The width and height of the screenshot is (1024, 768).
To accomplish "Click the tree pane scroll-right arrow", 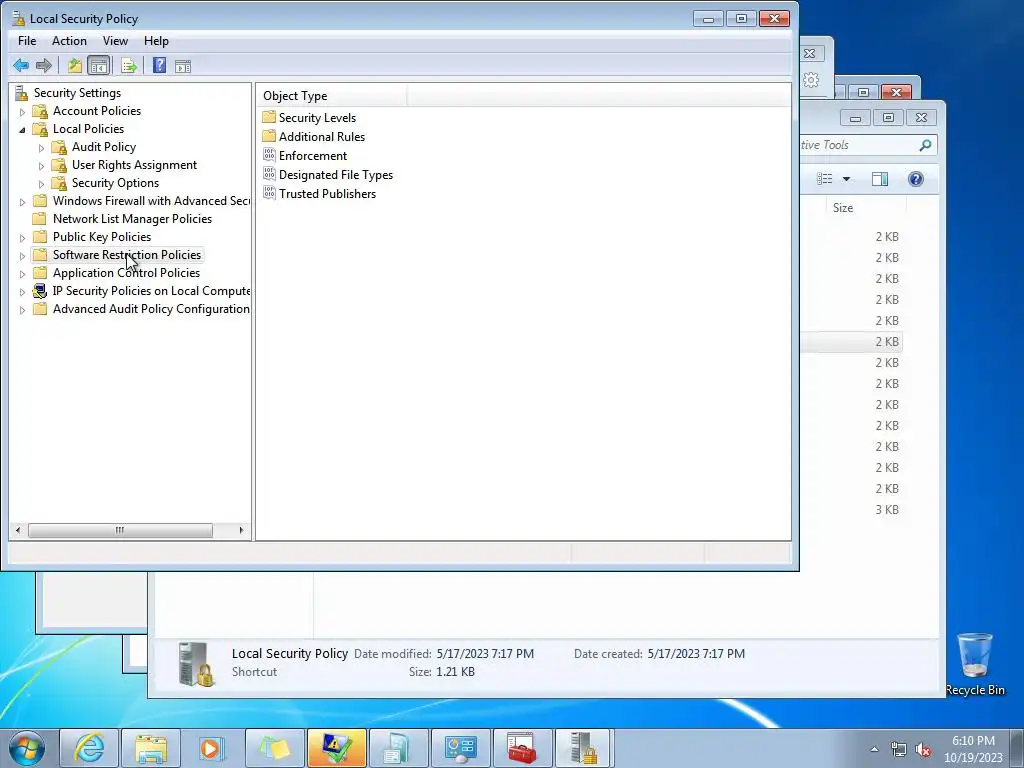I will 241,530.
